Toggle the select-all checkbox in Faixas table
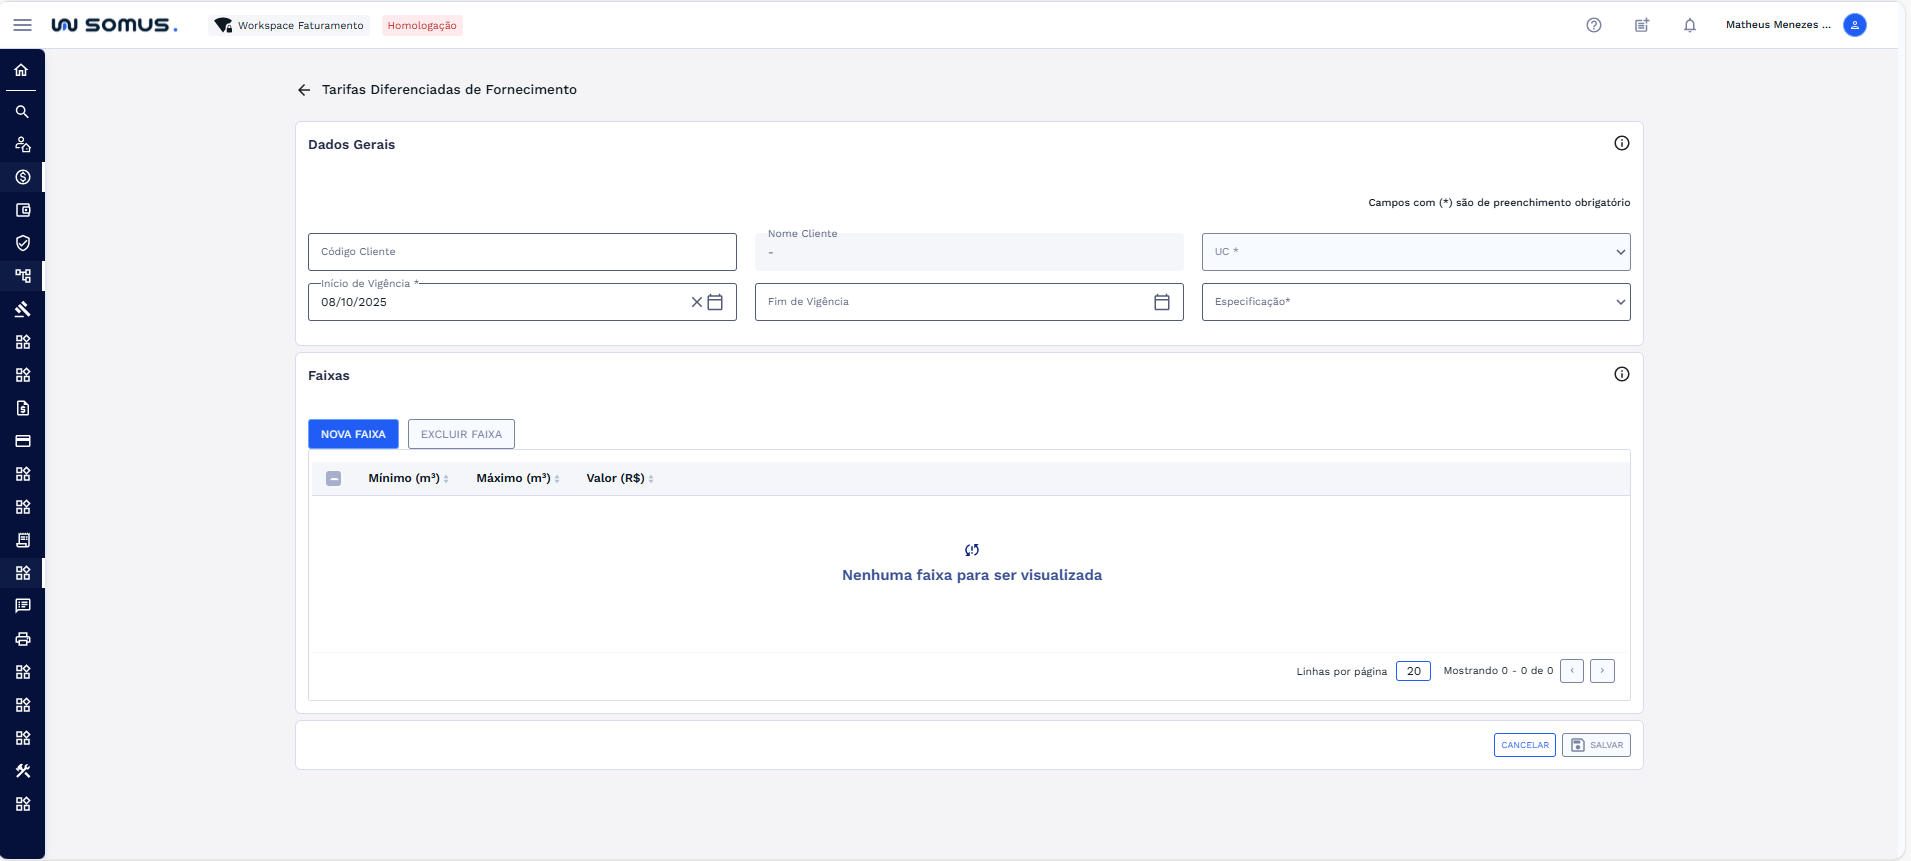Screen dimensions: 1911x861 [334, 479]
